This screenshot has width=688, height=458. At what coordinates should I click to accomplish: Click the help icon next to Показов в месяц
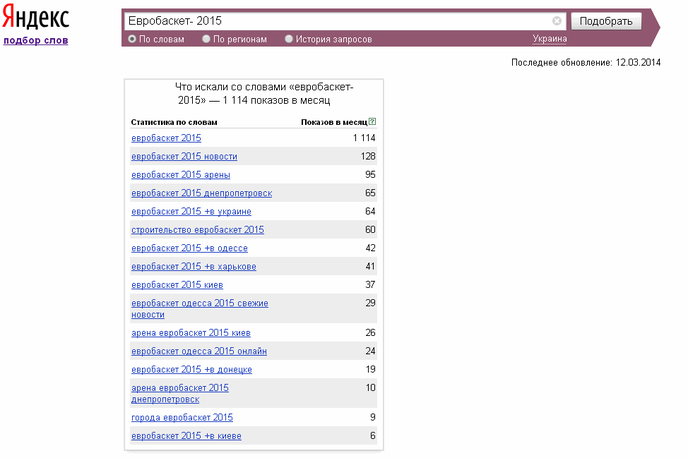point(373,122)
